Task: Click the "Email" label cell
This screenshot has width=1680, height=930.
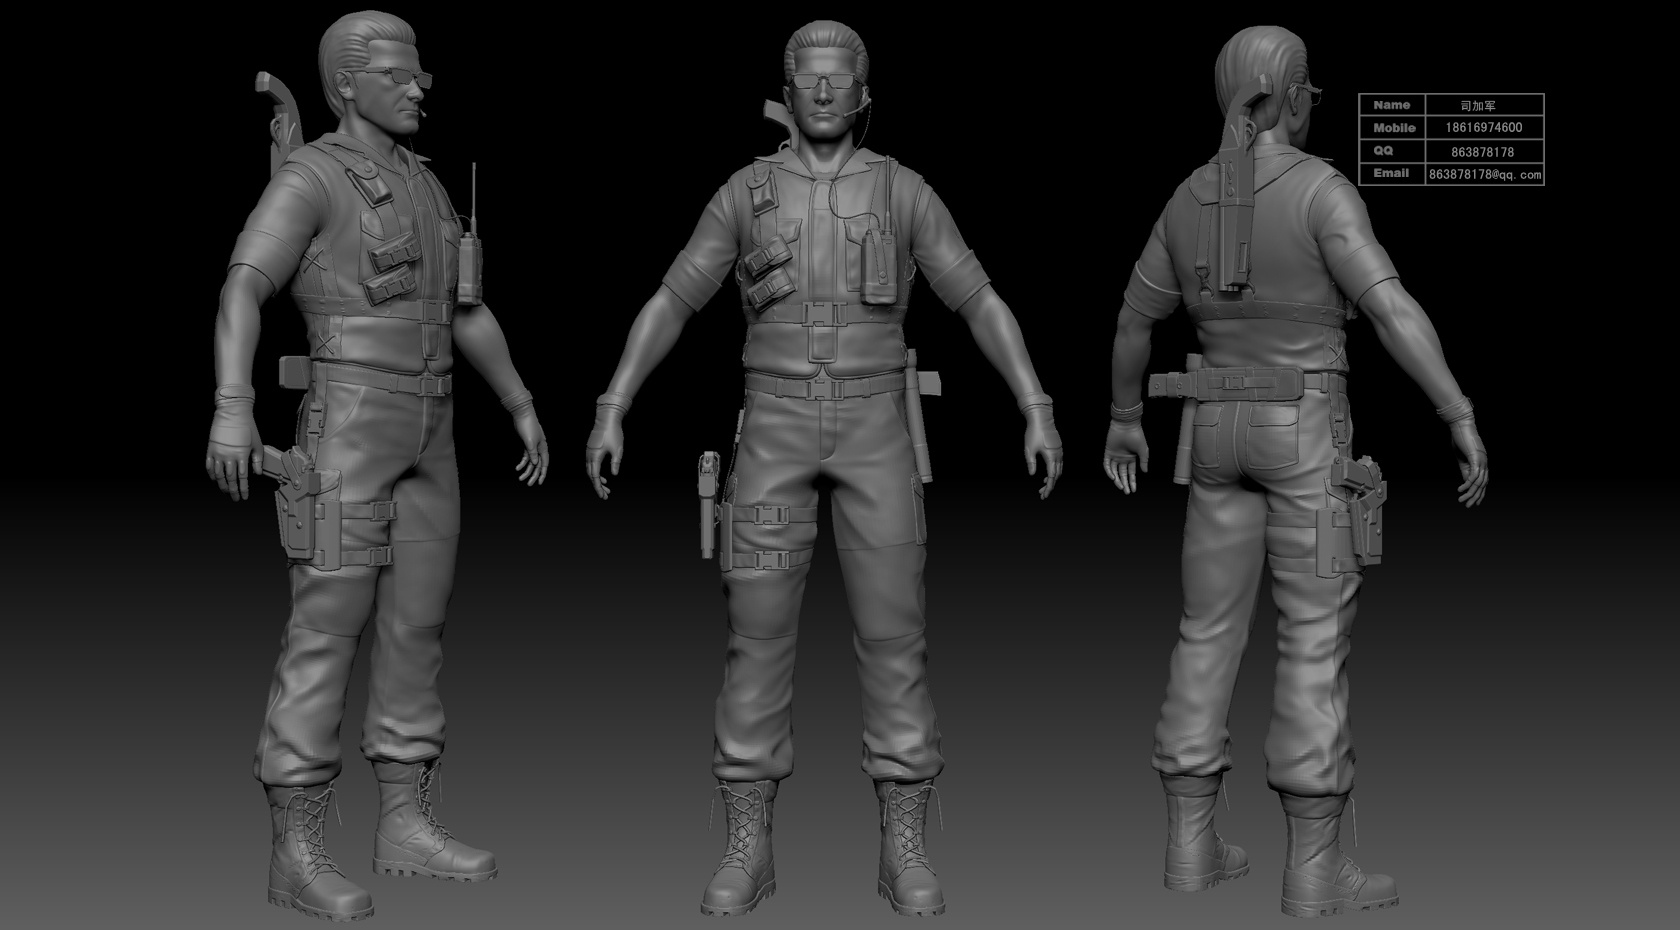Action: (1391, 173)
